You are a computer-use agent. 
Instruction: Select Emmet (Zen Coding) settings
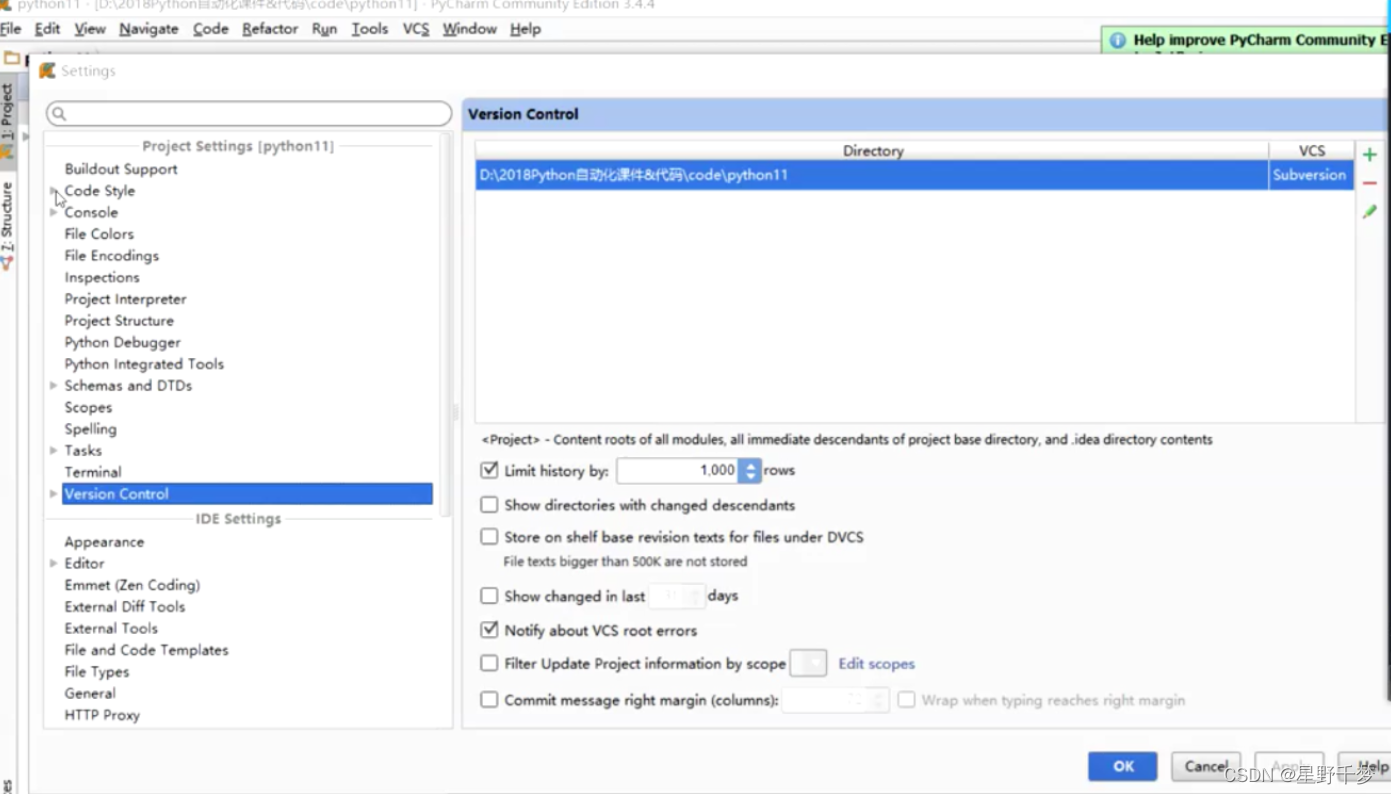tap(132, 585)
